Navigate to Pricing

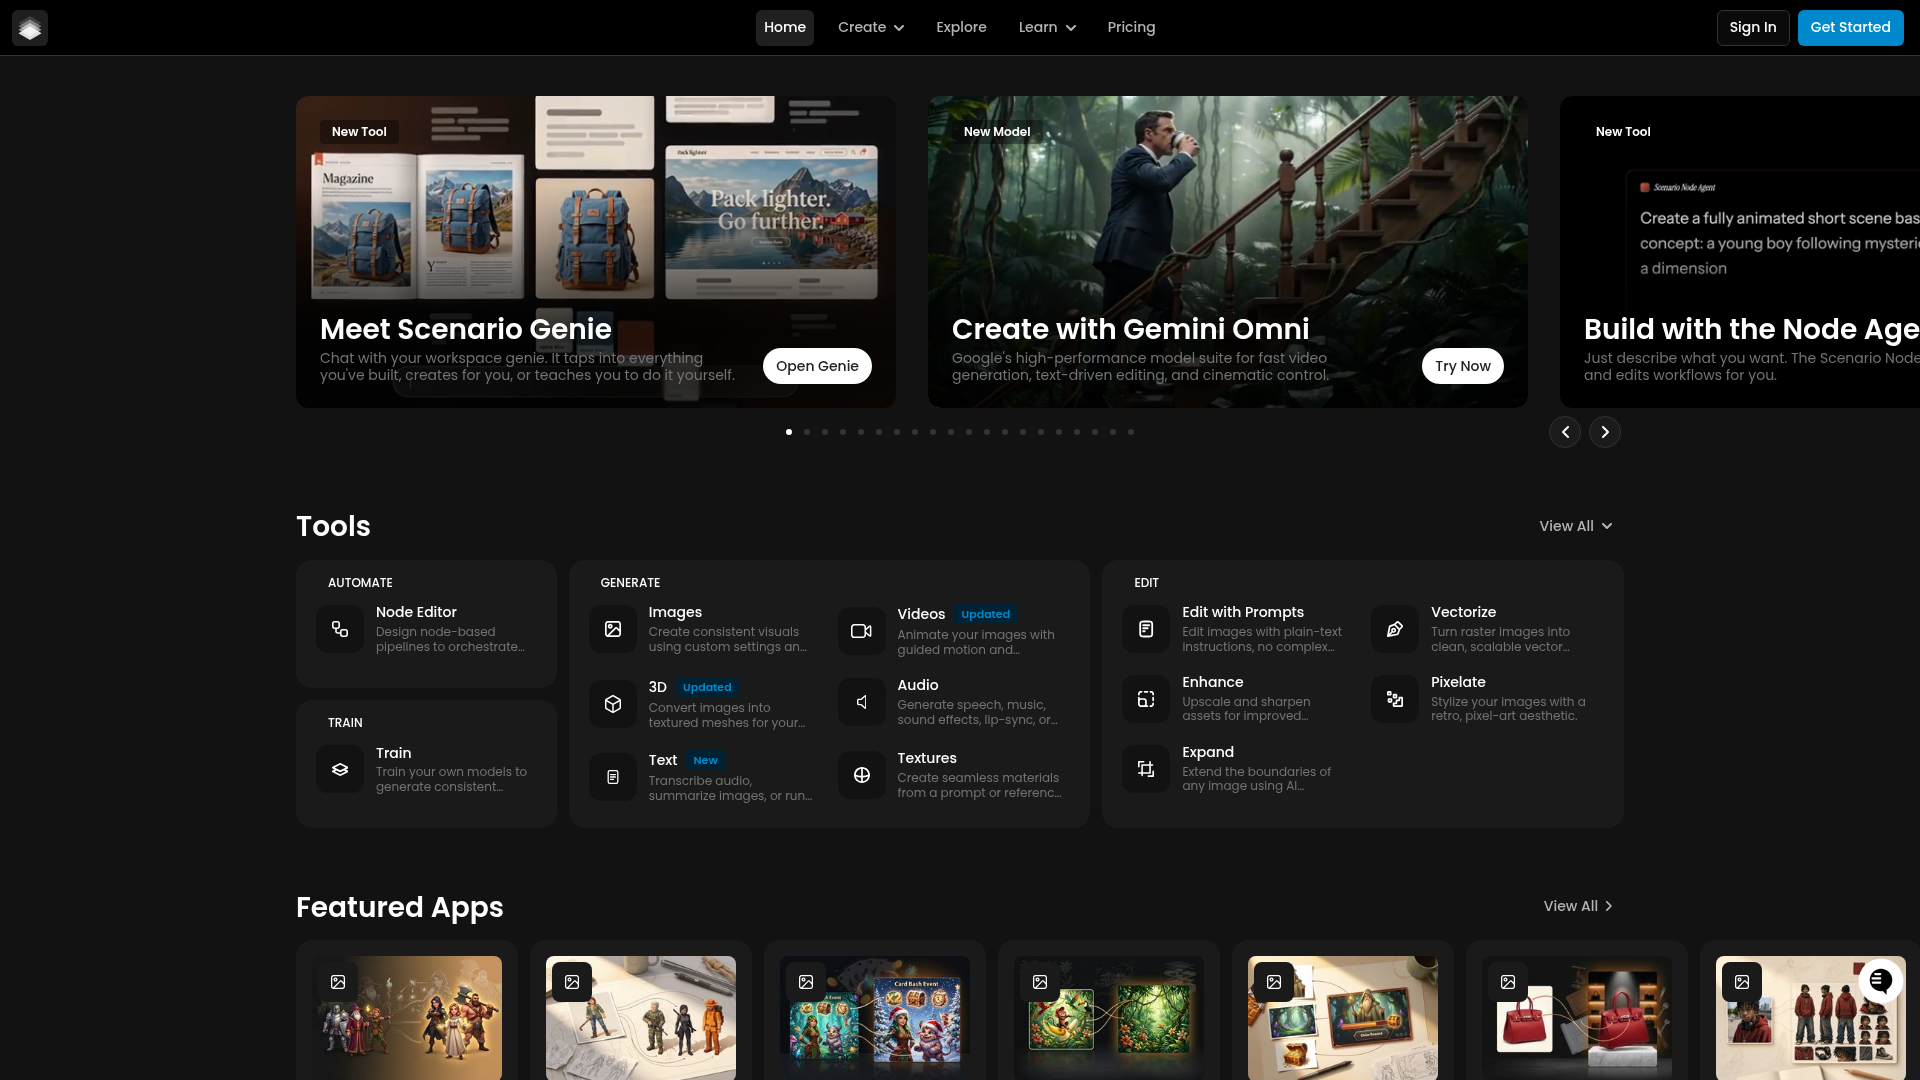click(x=1131, y=28)
